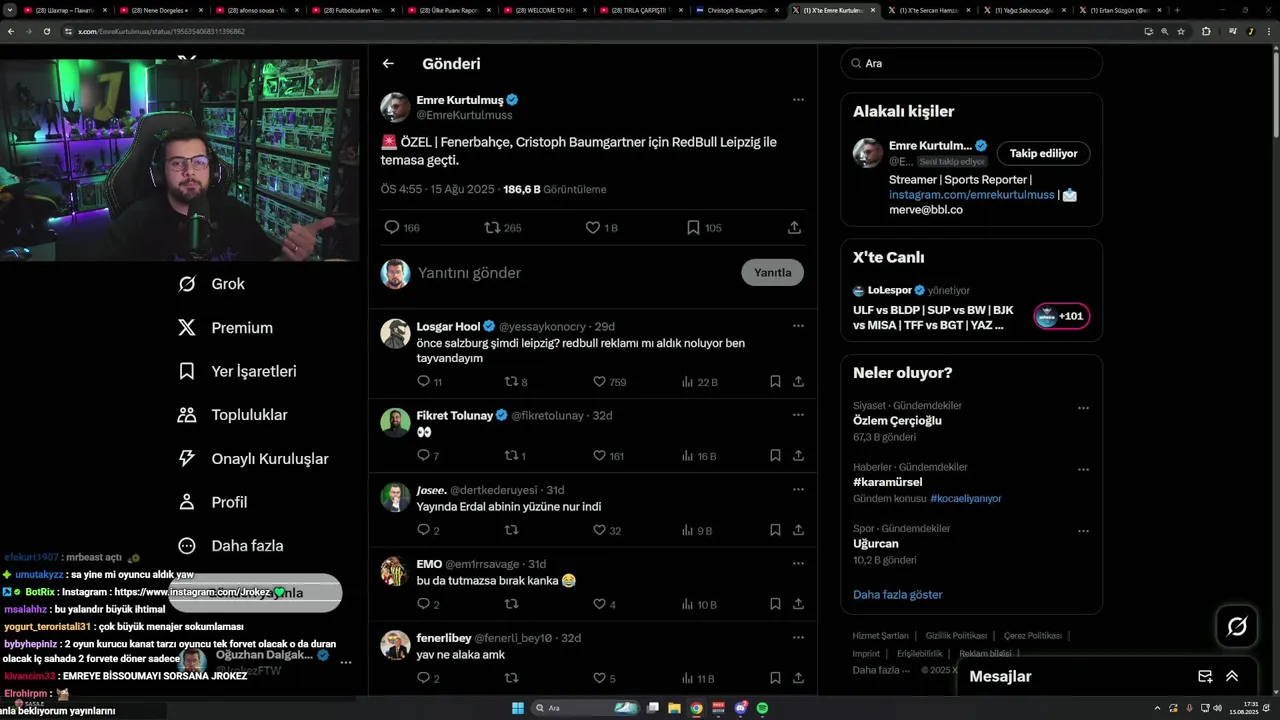The image size is (1280, 720).
Task: Open the Hizmet Şartları footer link
Action: click(x=880, y=636)
